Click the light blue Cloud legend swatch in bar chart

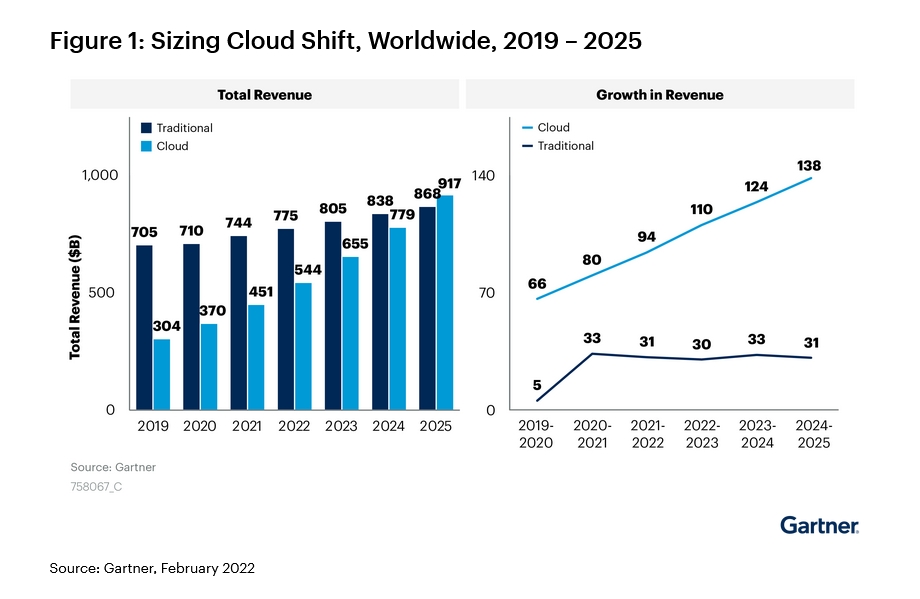point(146,146)
